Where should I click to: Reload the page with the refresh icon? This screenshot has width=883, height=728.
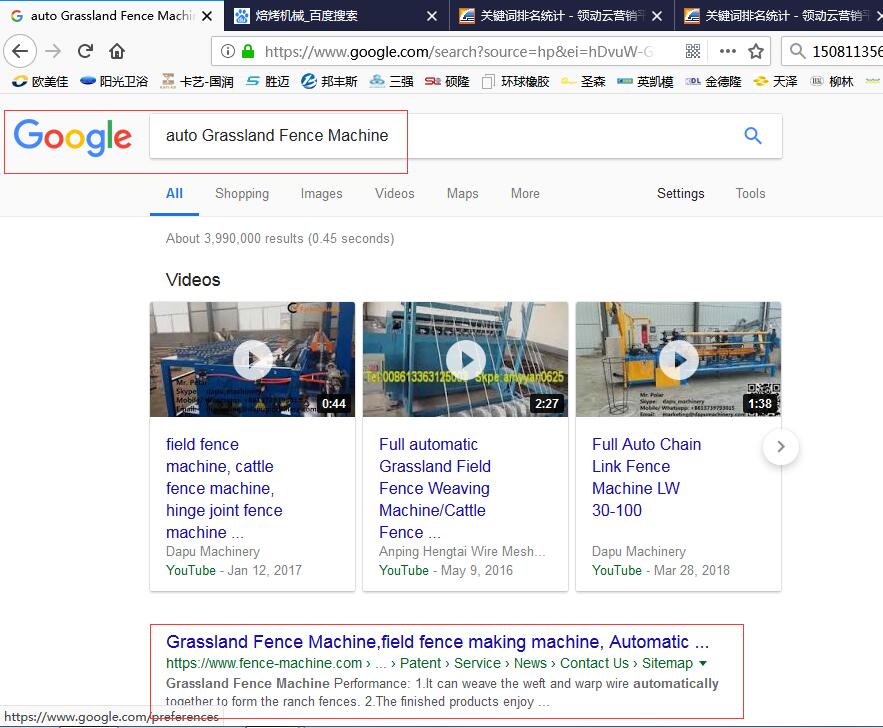[86, 51]
